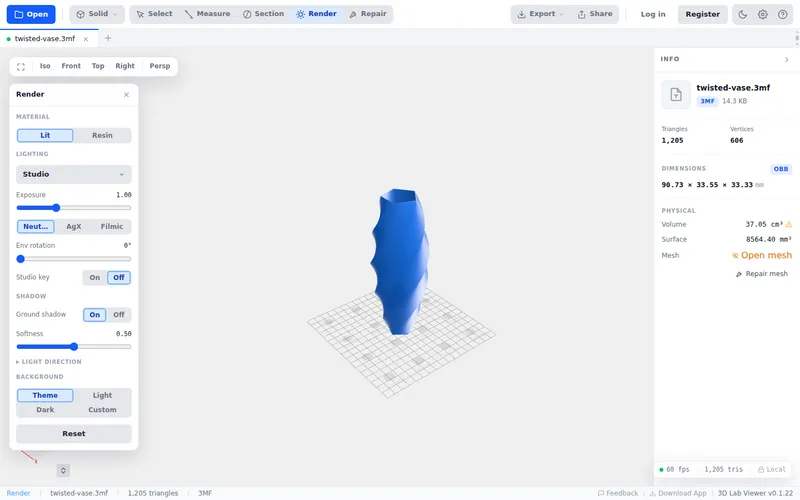Open settings via the gear icon
The height and width of the screenshot is (500, 800).
pos(763,14)
